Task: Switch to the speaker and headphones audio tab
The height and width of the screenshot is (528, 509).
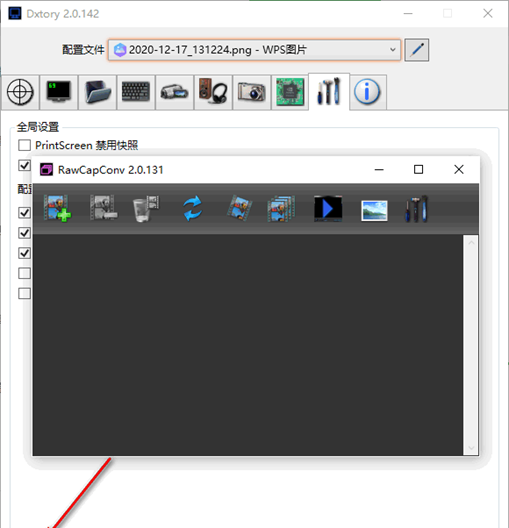Action: 213,92
